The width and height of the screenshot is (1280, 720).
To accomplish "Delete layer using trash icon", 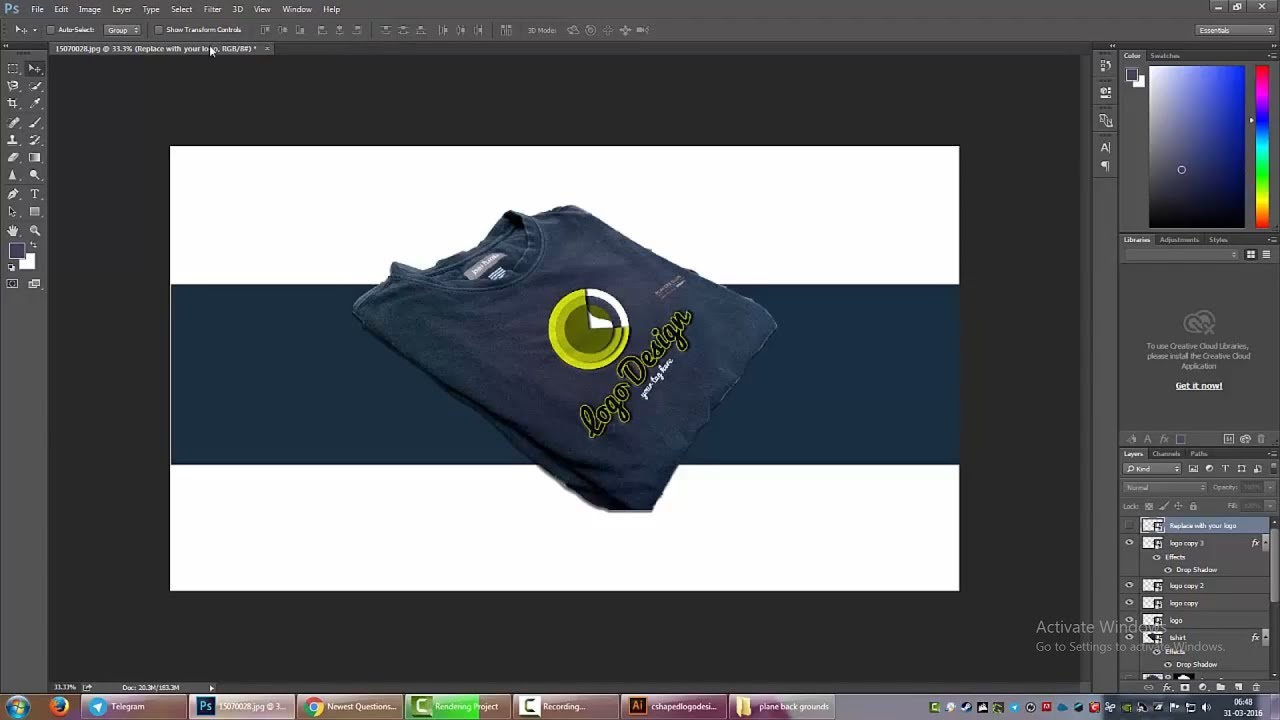I will pos(1256,688).
